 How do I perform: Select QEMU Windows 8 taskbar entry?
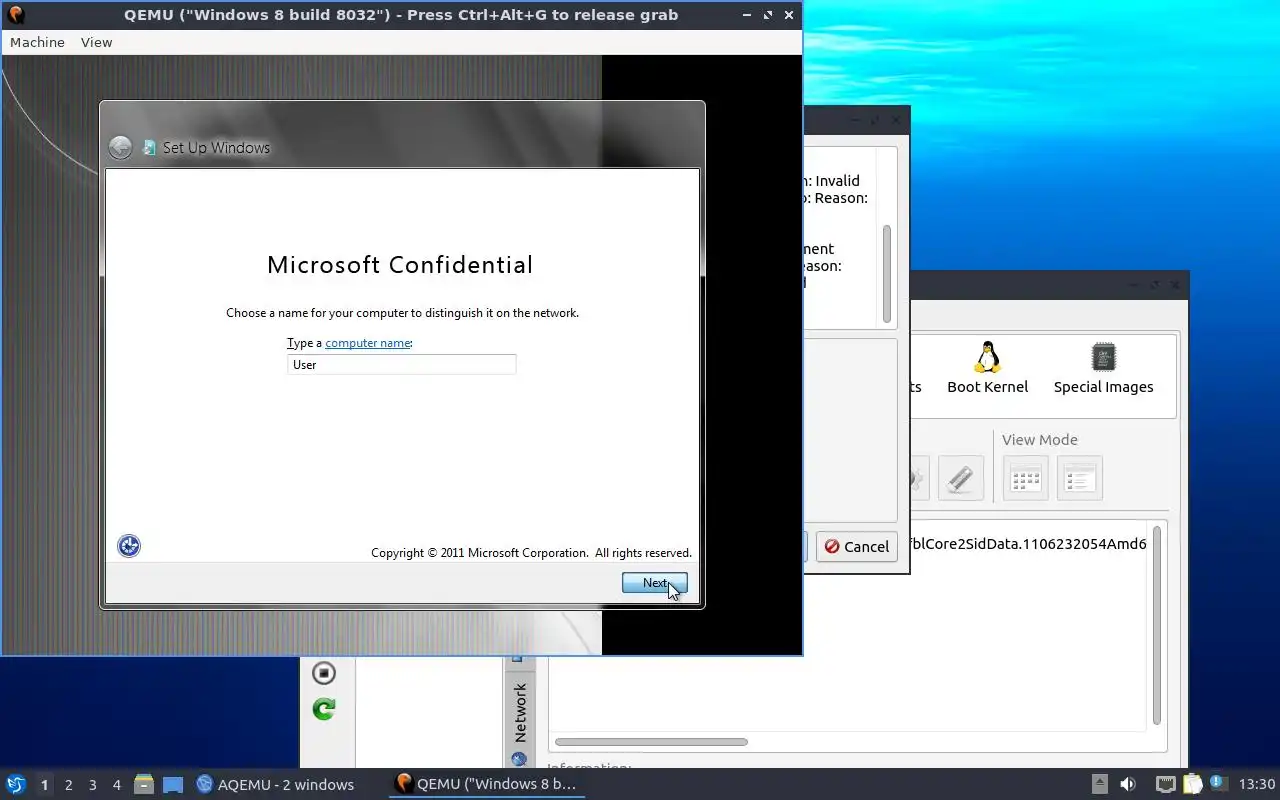click(486, 784)
